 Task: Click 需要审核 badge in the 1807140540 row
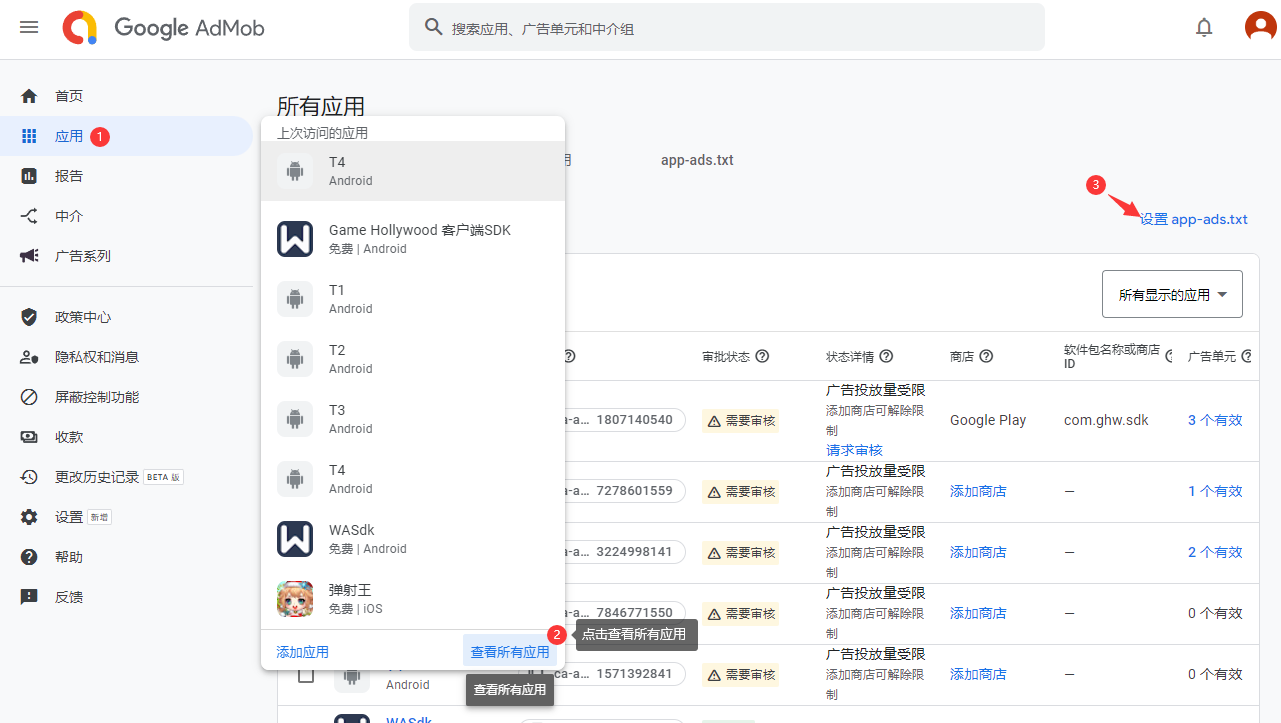(x=741, y=421)
